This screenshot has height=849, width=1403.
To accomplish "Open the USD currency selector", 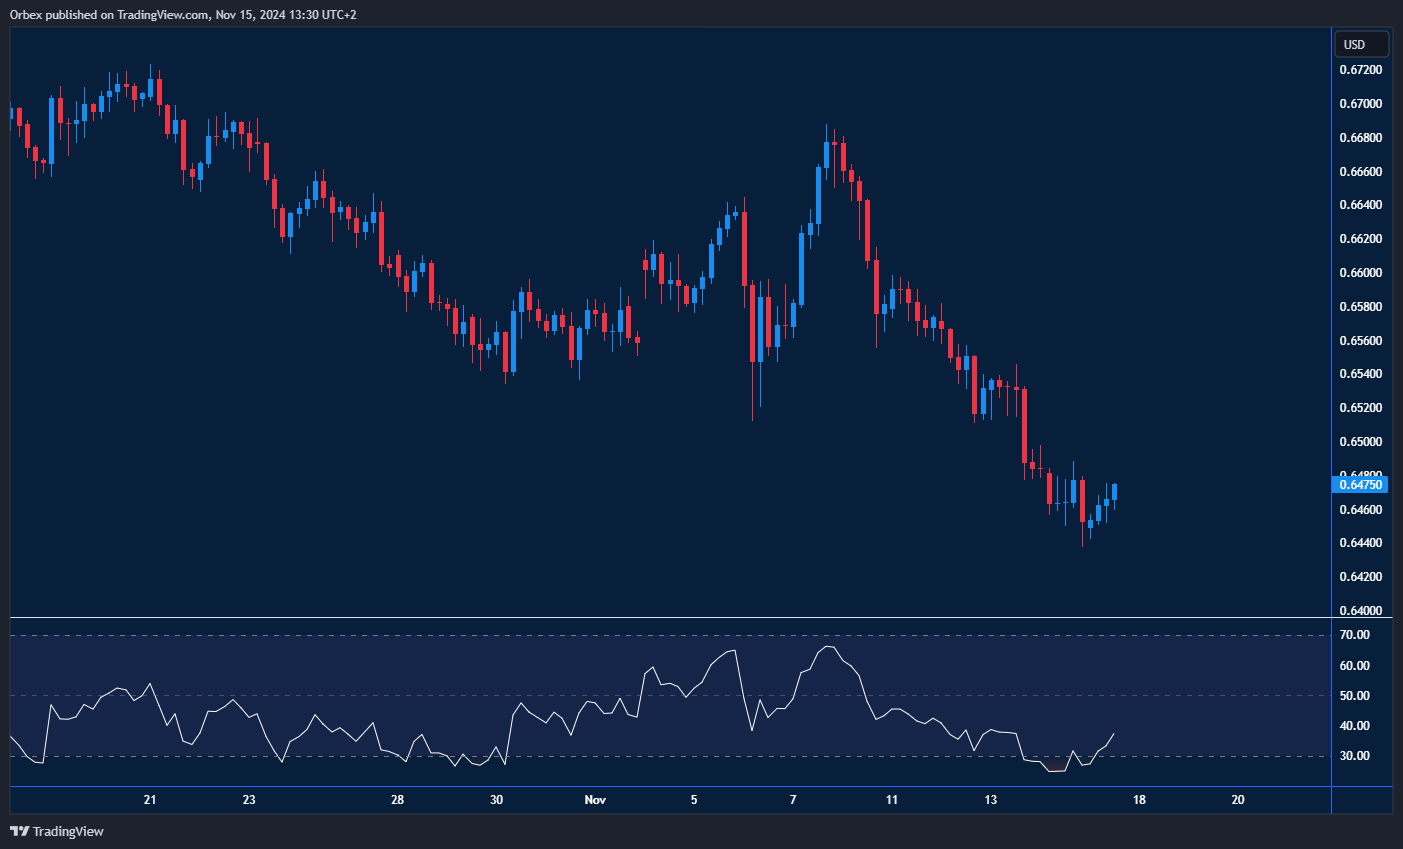I will [x=1361, y=44].
